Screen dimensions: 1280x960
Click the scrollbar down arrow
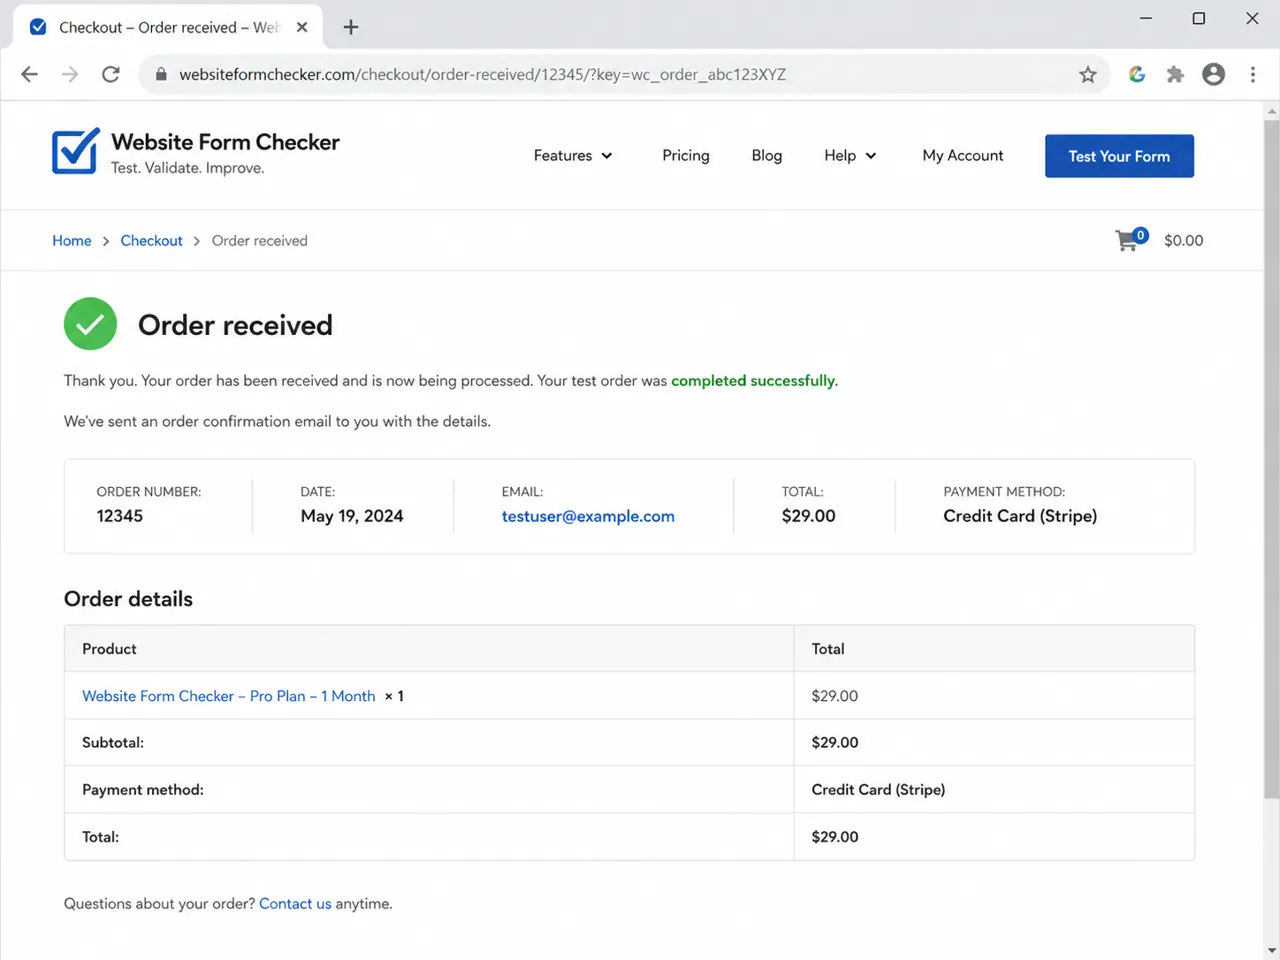pos(1272,950)
